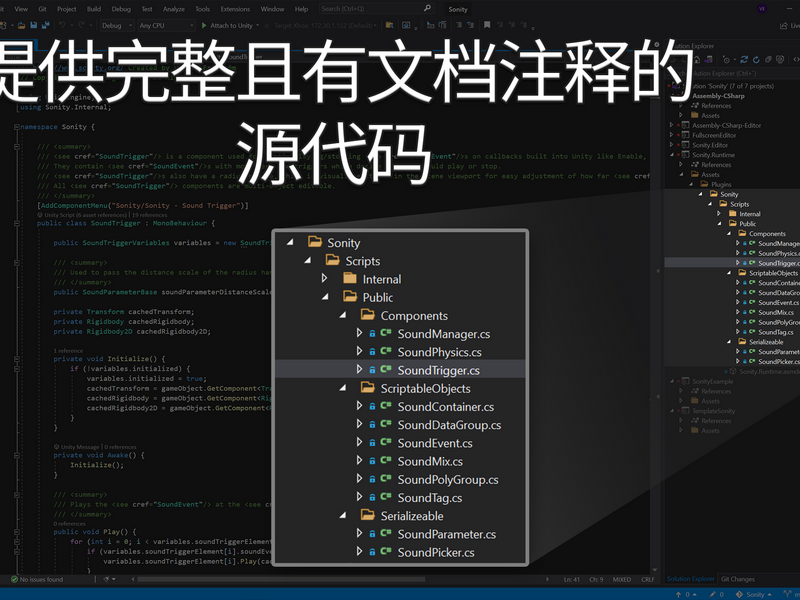
Task: Switch to the Solution Explorer bottom tab
Action: [x=690, y=579]
